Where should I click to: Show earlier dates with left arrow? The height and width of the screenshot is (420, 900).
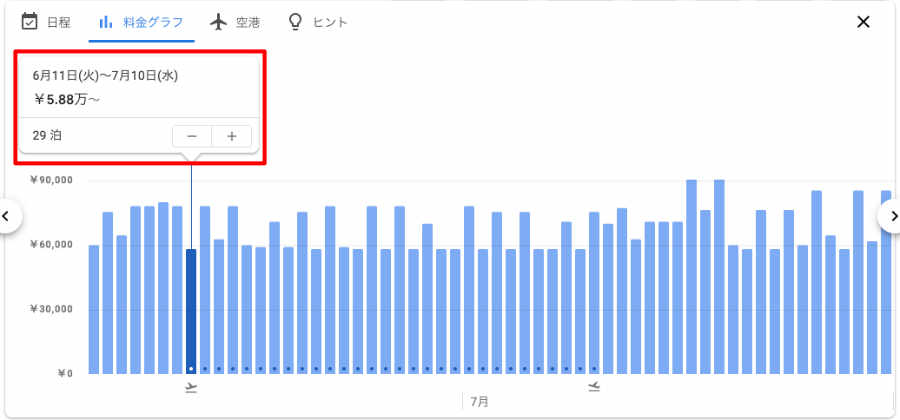(x=5, y=216)
